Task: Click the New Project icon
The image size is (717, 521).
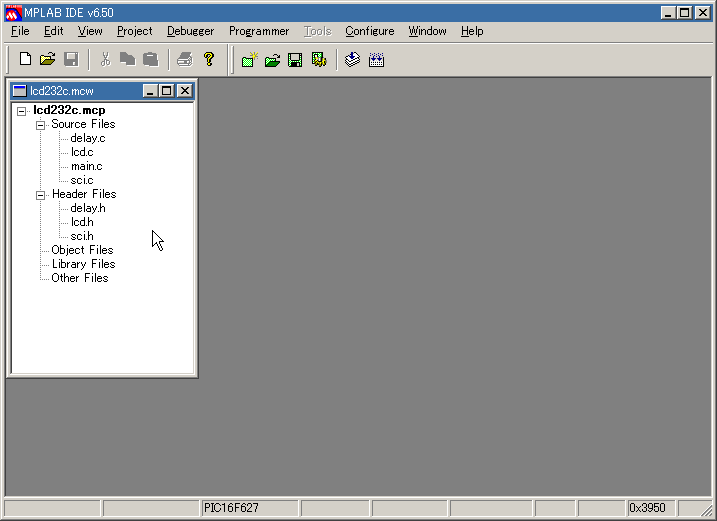Action: click(x=250, y=59)
